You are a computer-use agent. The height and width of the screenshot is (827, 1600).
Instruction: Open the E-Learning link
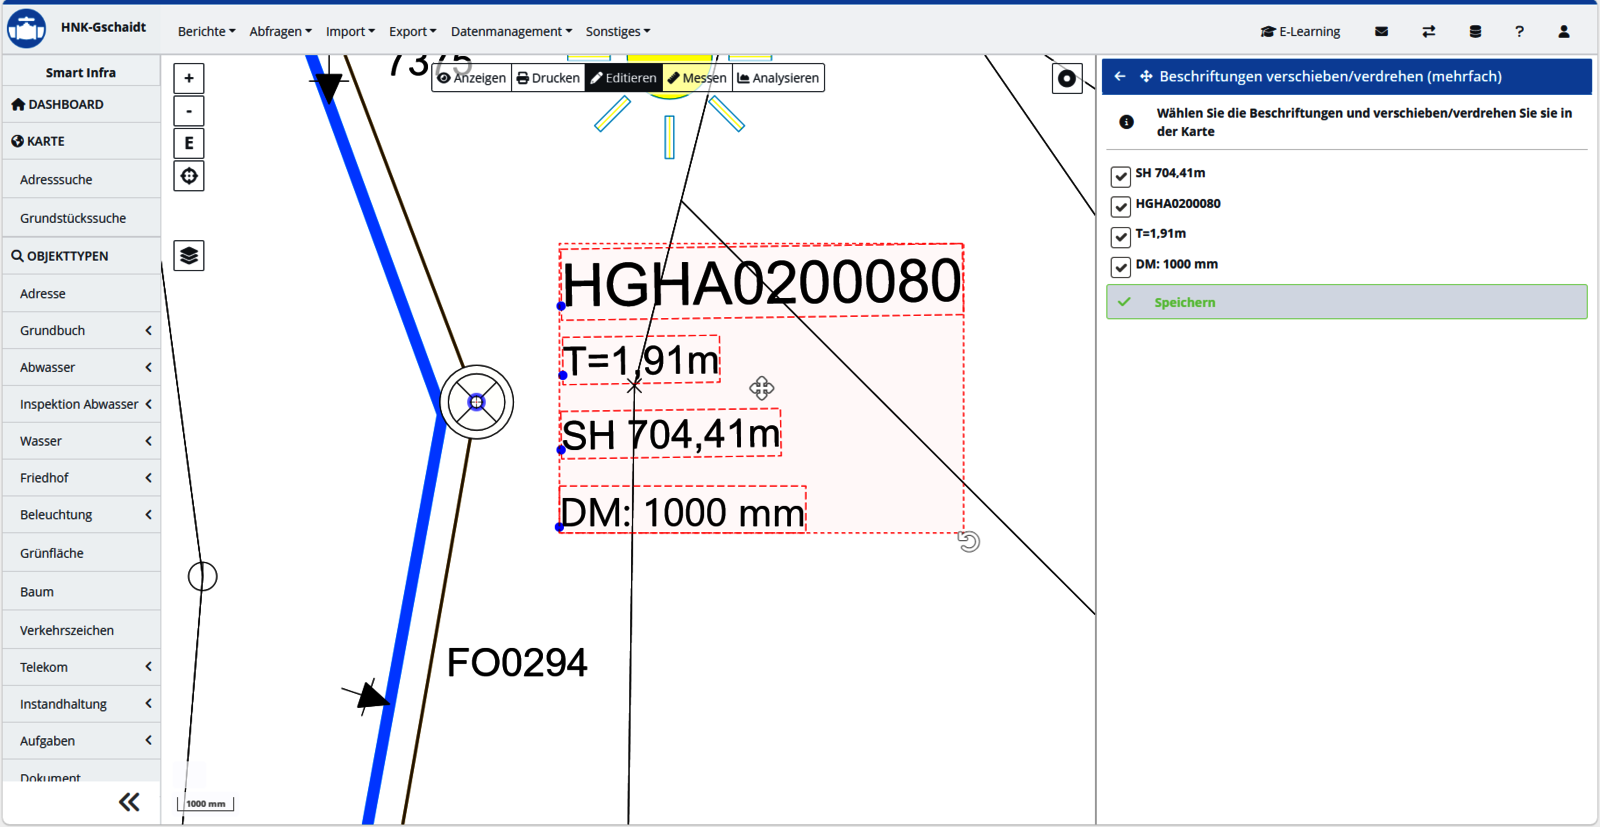point(1300,32)
